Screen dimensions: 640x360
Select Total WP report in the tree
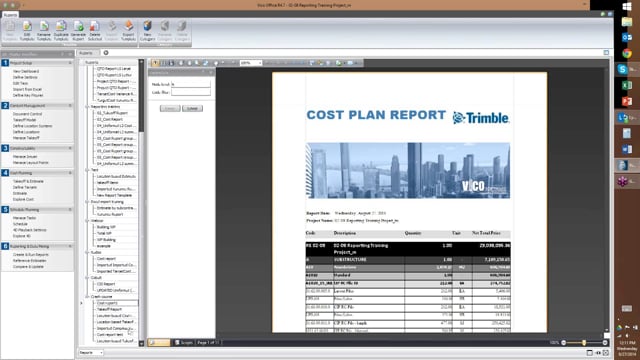click(x=104, y=233)
